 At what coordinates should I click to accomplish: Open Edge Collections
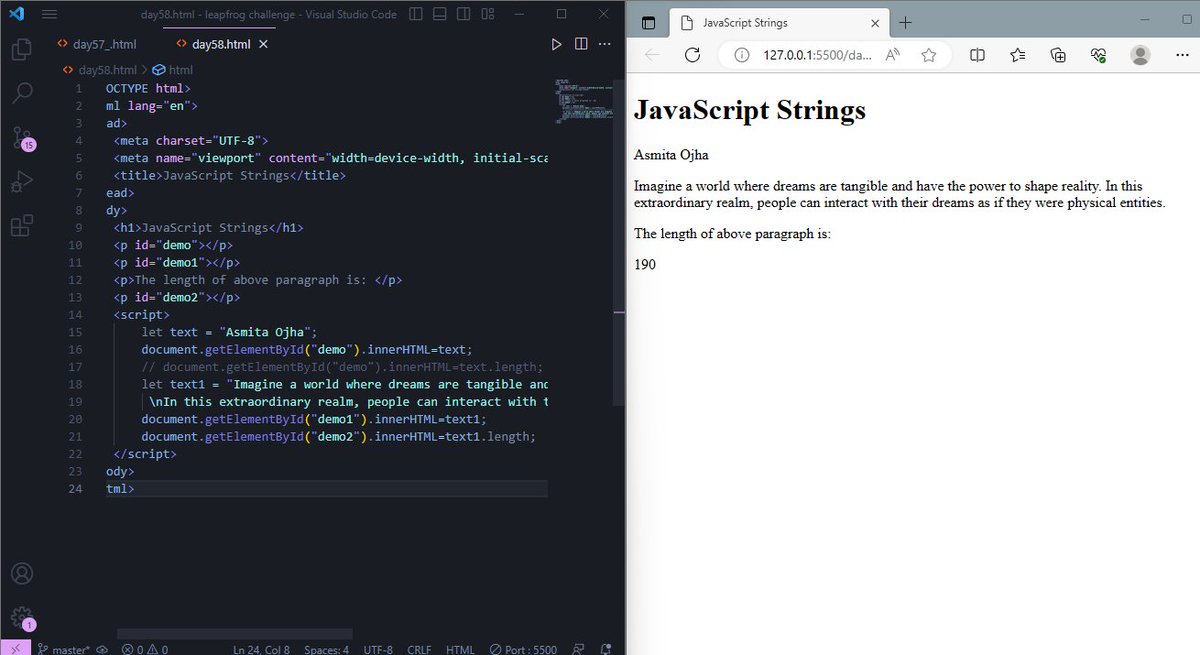coord(1058,55)
